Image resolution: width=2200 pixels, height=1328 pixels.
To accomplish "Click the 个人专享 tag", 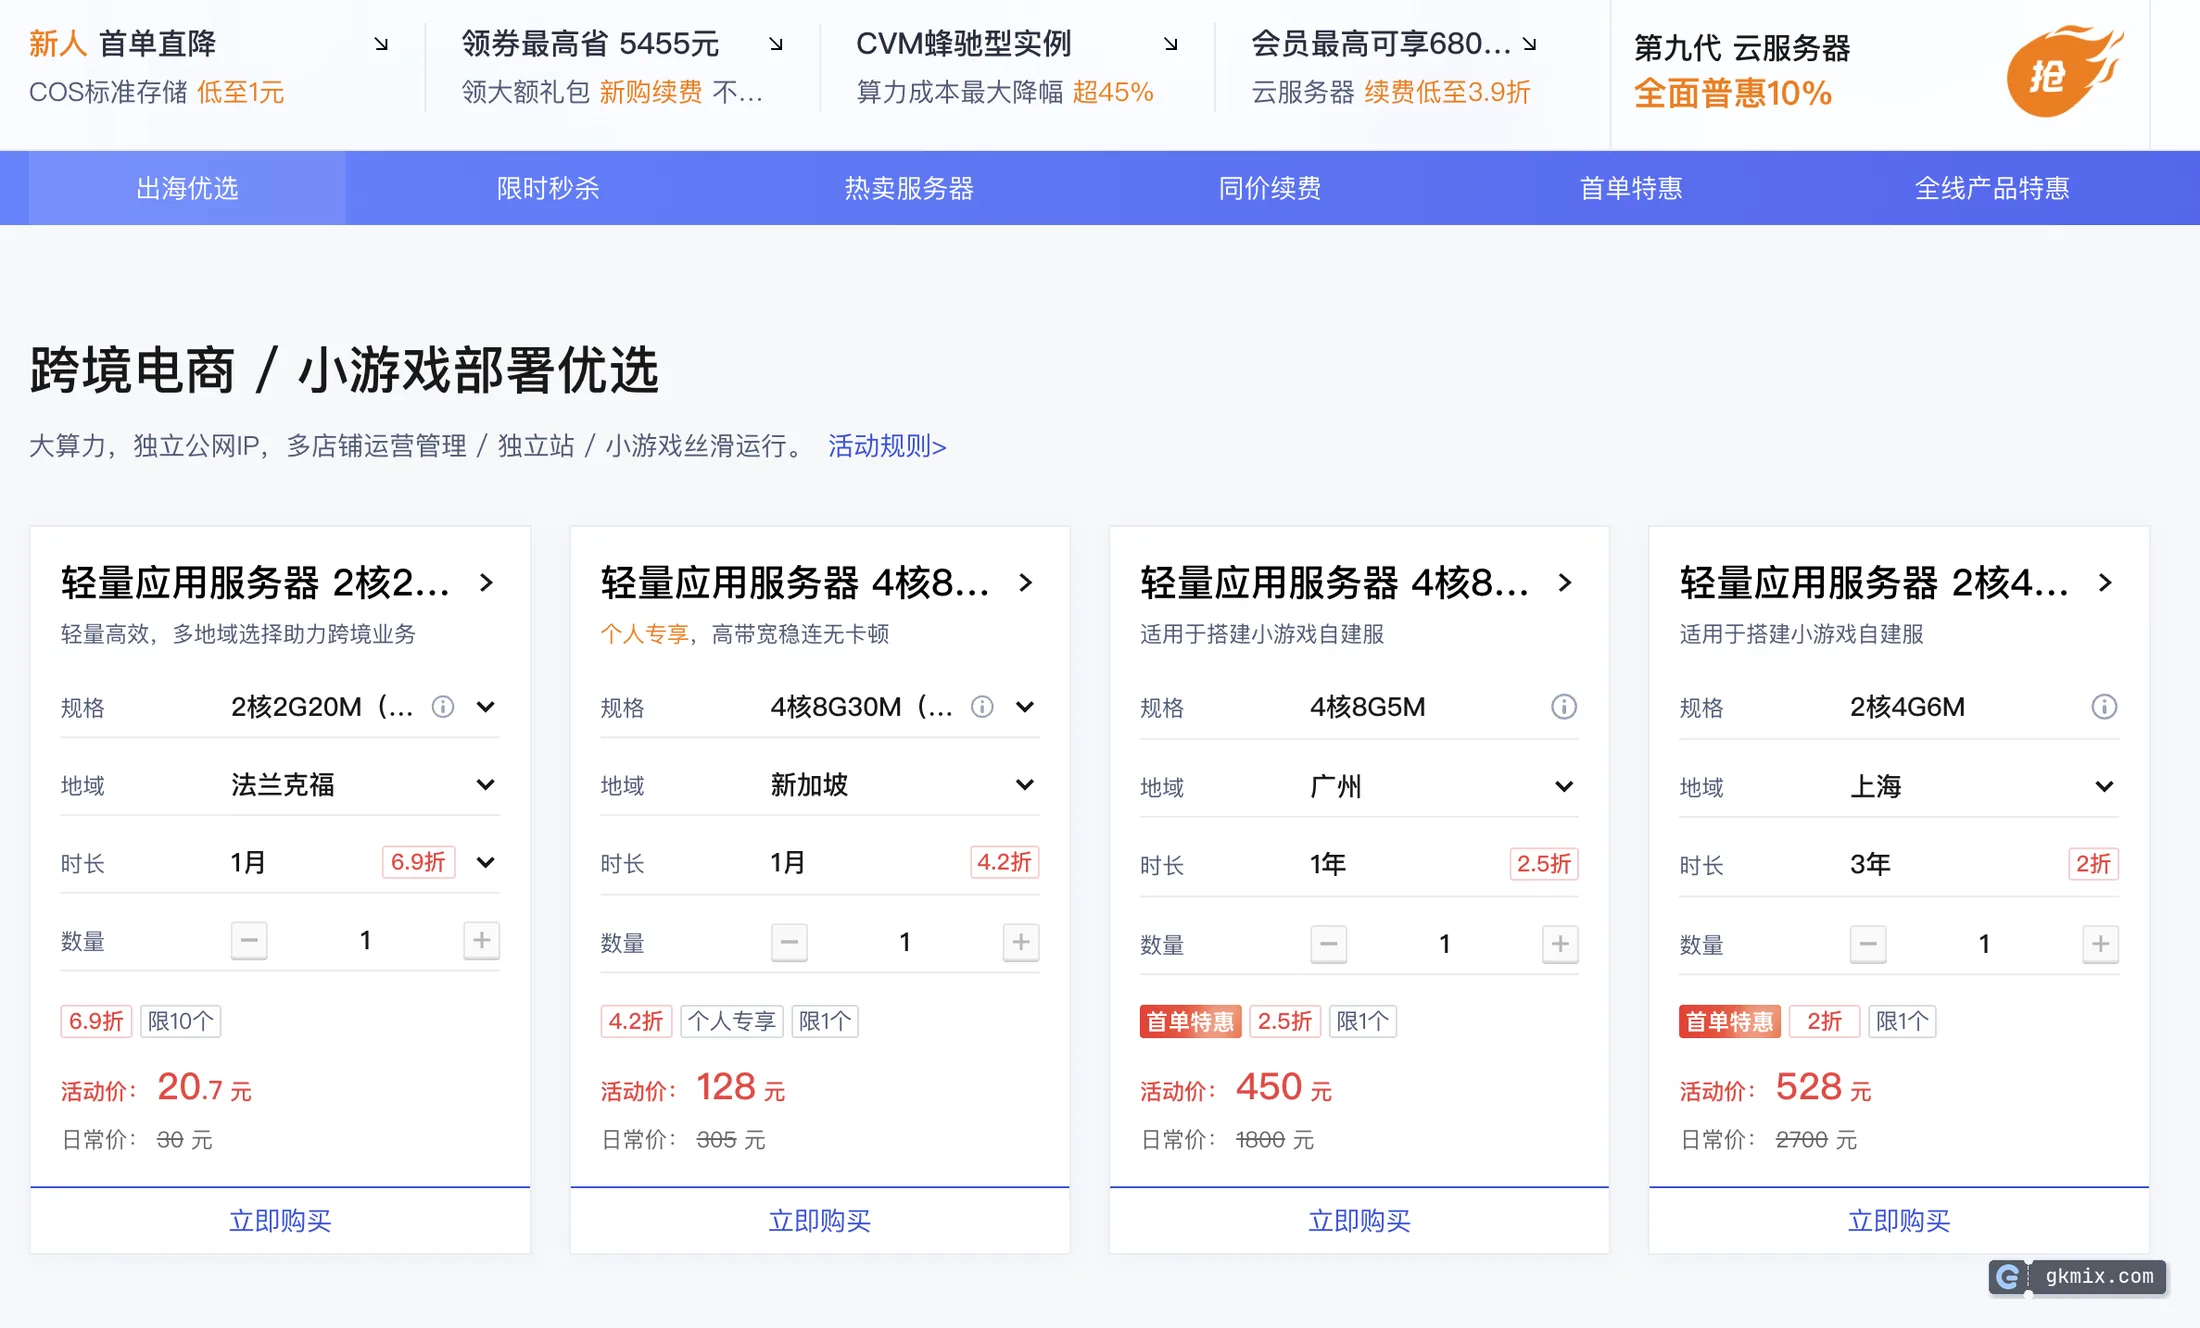I will pos(732,1021).
